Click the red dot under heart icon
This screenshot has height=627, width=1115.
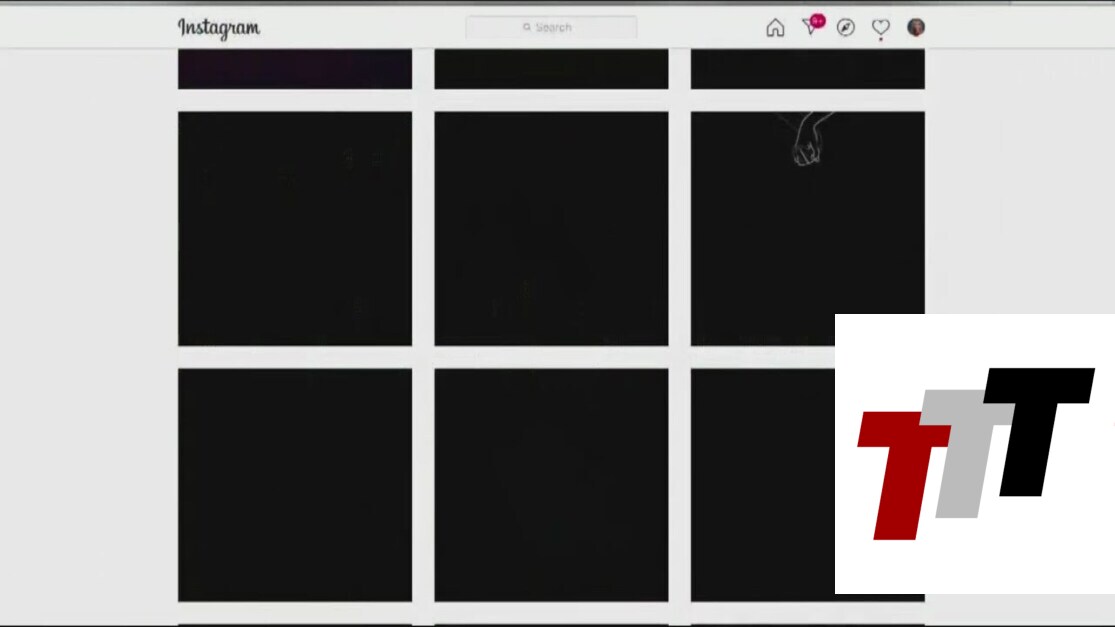[881, 40]
